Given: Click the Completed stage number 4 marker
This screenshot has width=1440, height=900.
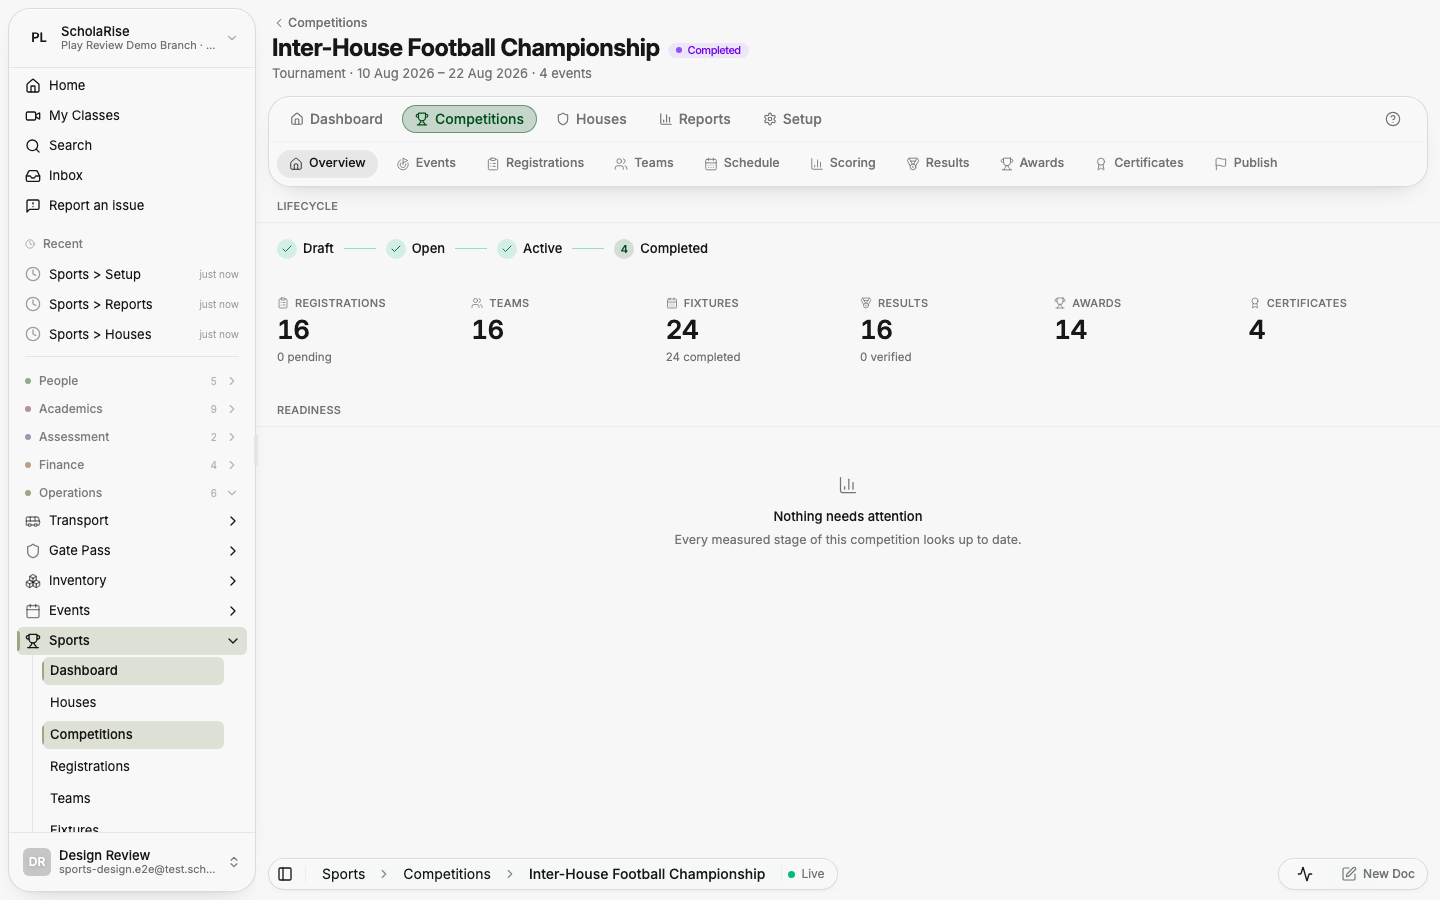Looking at the screenshot, I should [x=624, y=249].
